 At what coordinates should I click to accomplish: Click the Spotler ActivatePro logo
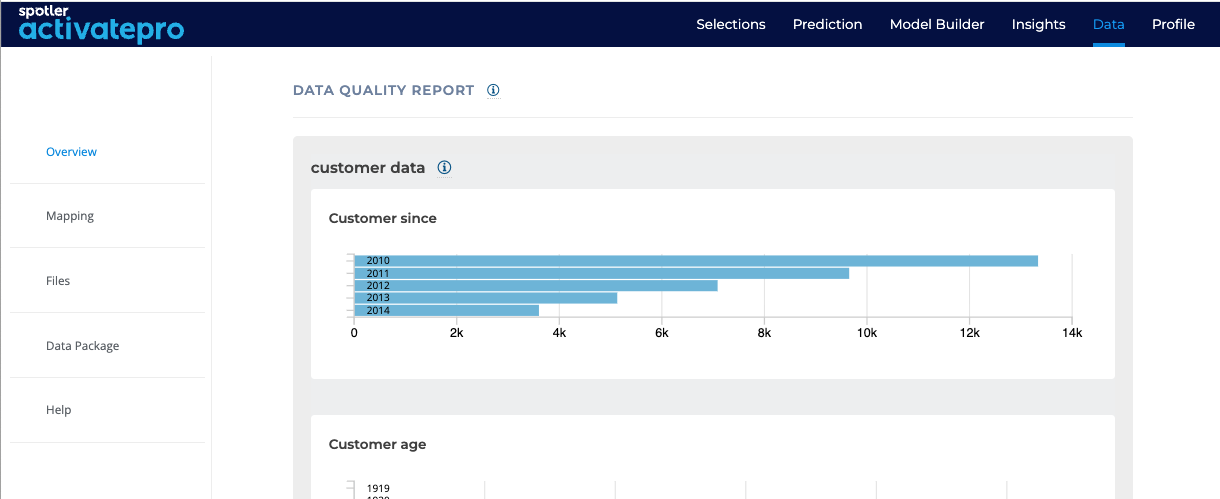pyautogui.click(x=101, y=24)
